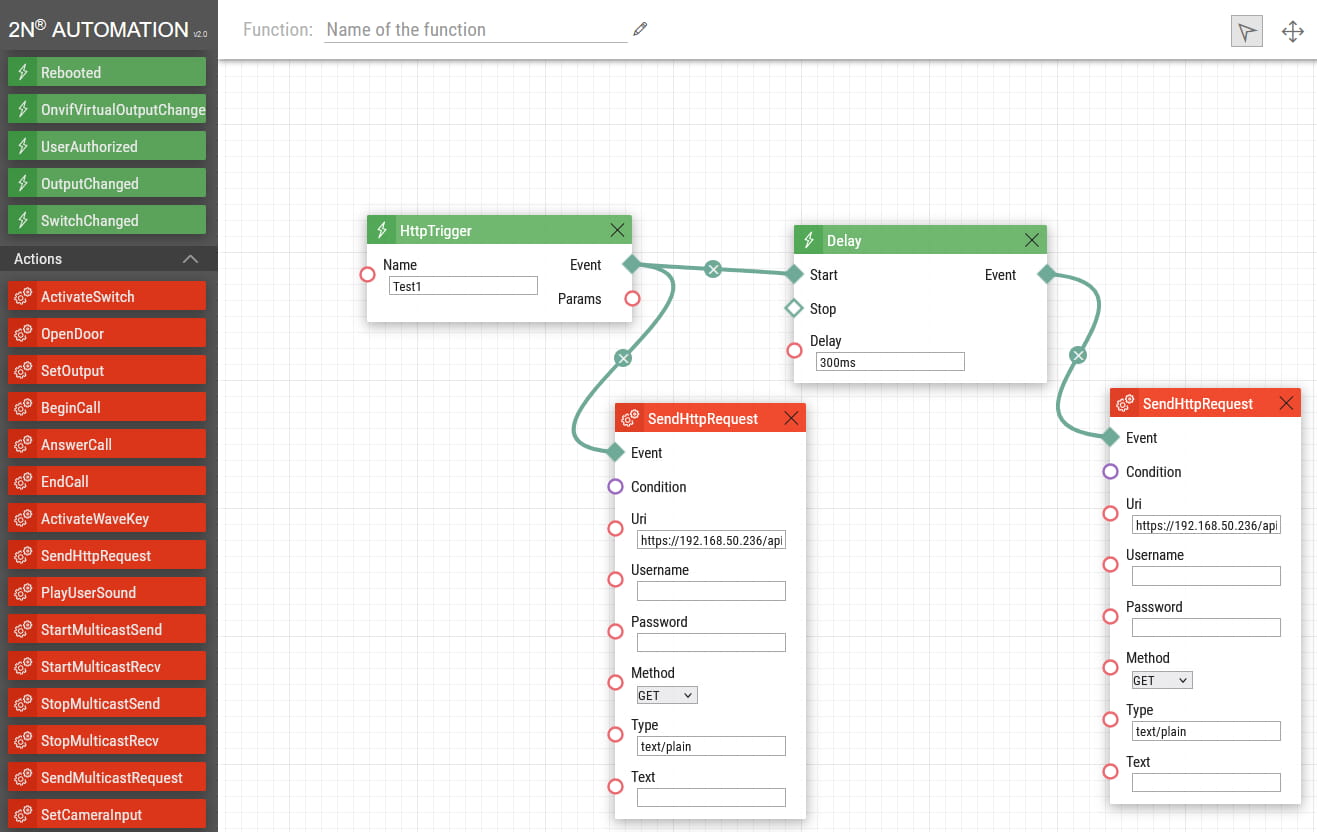Click the SetCameraInput gear icon
The image size is (1317, 832).
23,814
